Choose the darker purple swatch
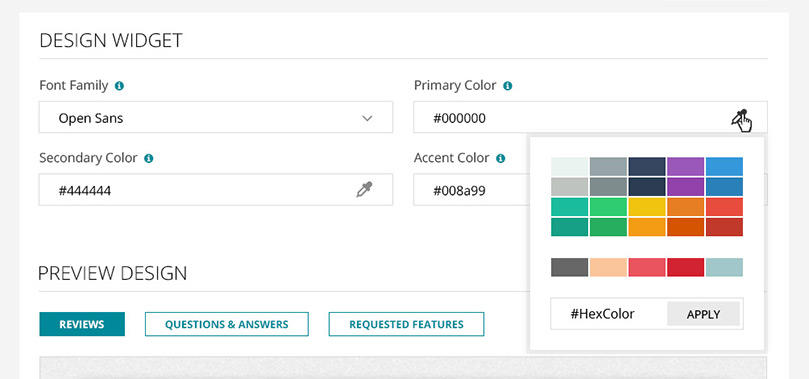The image size is (809, 379). click(x=686, y=187)
